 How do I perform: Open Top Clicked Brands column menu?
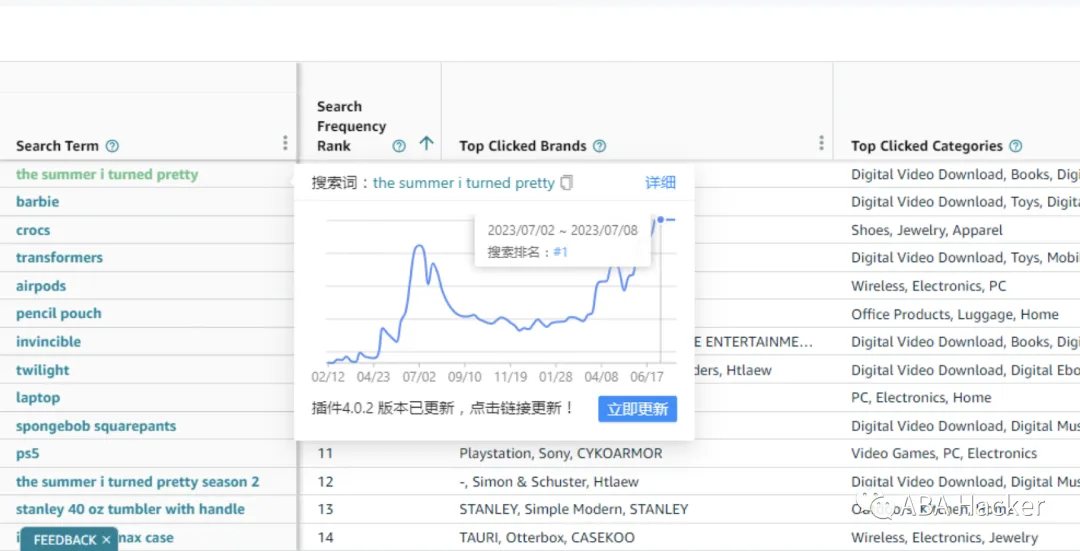point(821,143)
